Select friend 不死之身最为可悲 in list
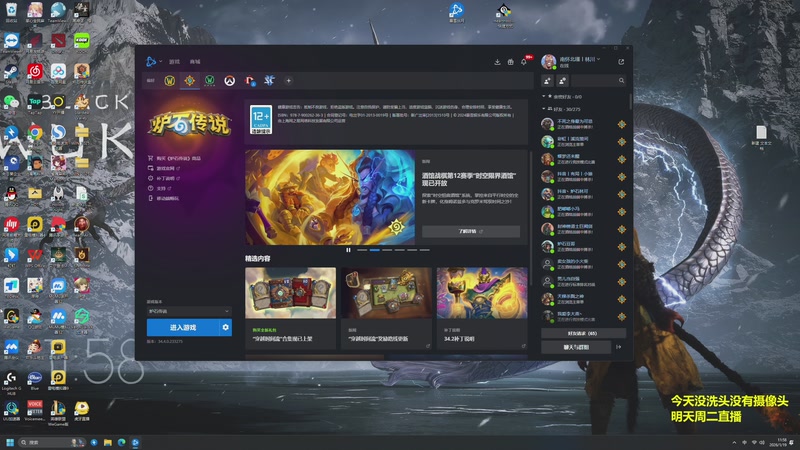The width and height of the screenshot is (800, 450). pos(584,124)
